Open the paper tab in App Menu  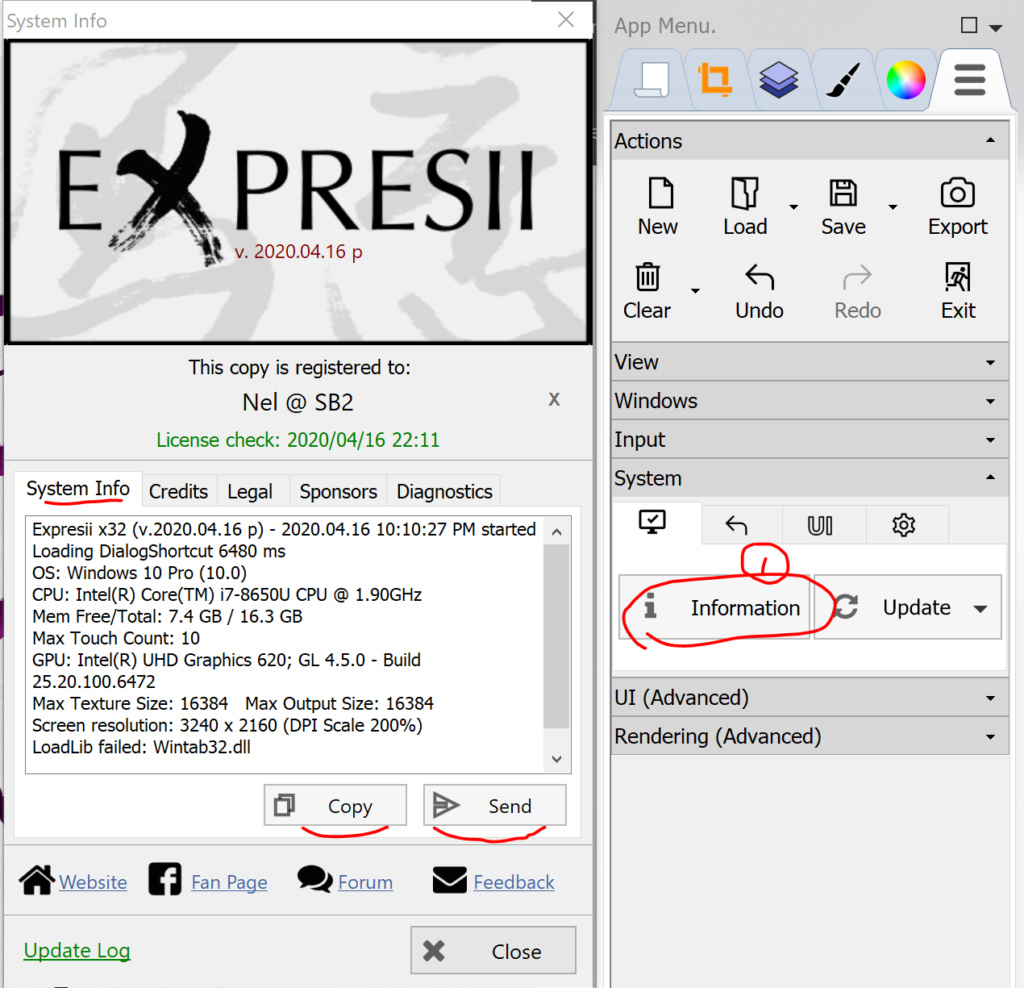[652, 80]
